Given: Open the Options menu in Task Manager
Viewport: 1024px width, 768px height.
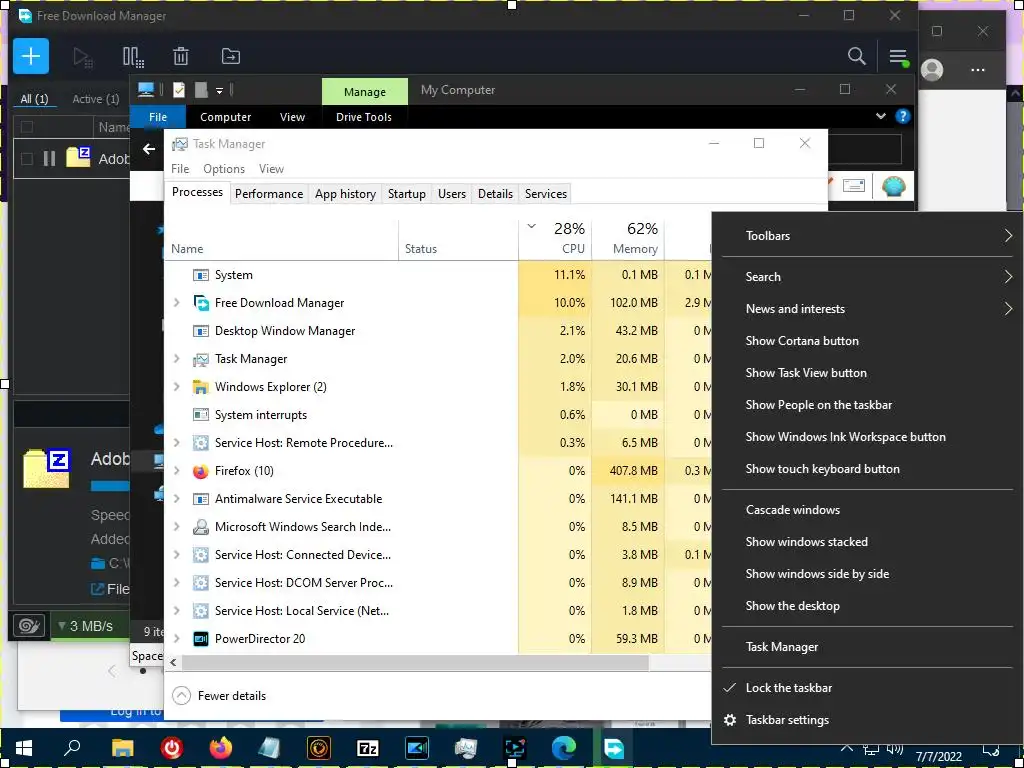Looking at the screenshot, I should click(x=223, y=169).
